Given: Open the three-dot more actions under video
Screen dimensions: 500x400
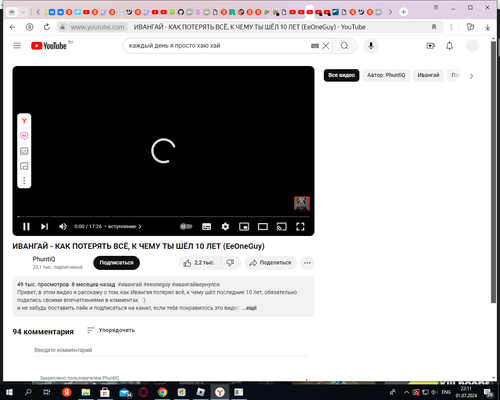Looking at the screenshot, I should 307,263.
